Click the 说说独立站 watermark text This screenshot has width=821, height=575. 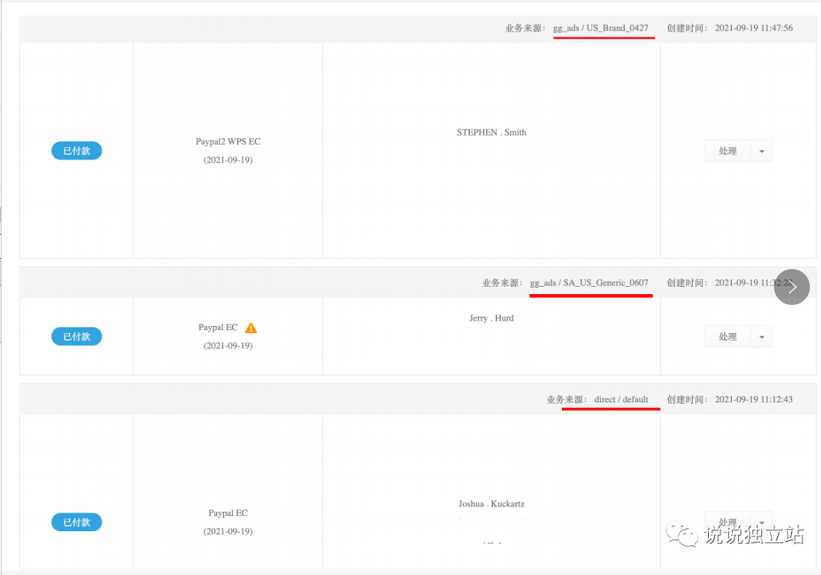754,535
